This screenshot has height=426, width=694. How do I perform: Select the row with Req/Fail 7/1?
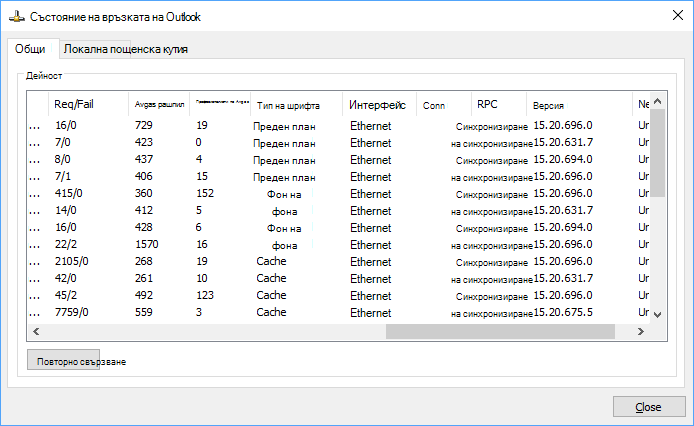pyautogui.click(x=338, y=176)
